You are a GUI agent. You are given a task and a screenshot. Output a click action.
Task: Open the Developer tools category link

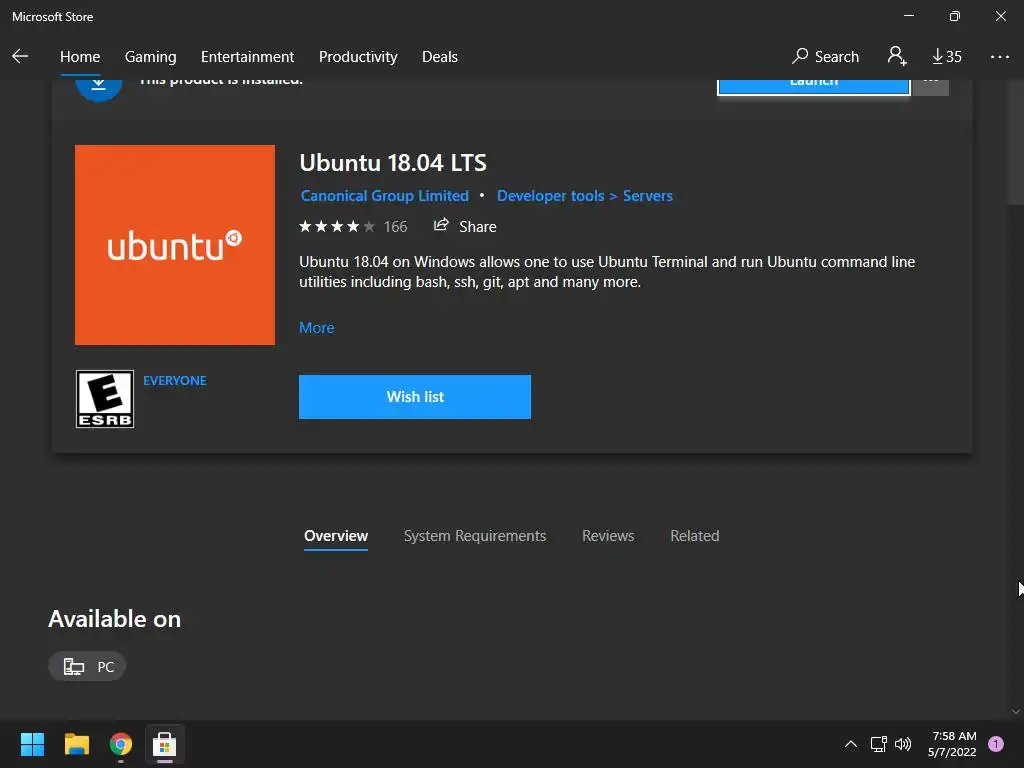point(551,196)
